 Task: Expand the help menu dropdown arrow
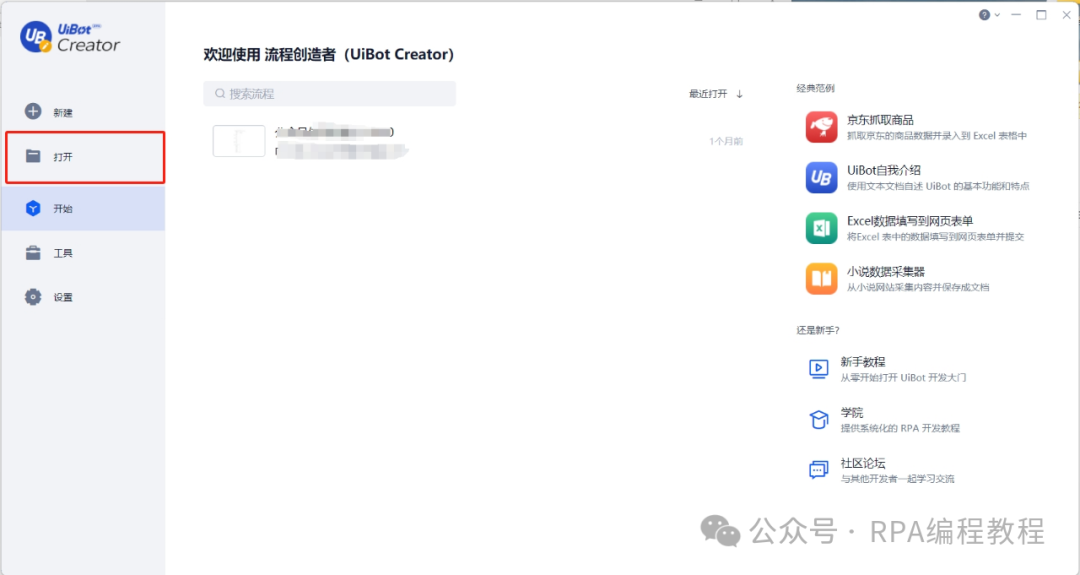[x=997, y=15]
